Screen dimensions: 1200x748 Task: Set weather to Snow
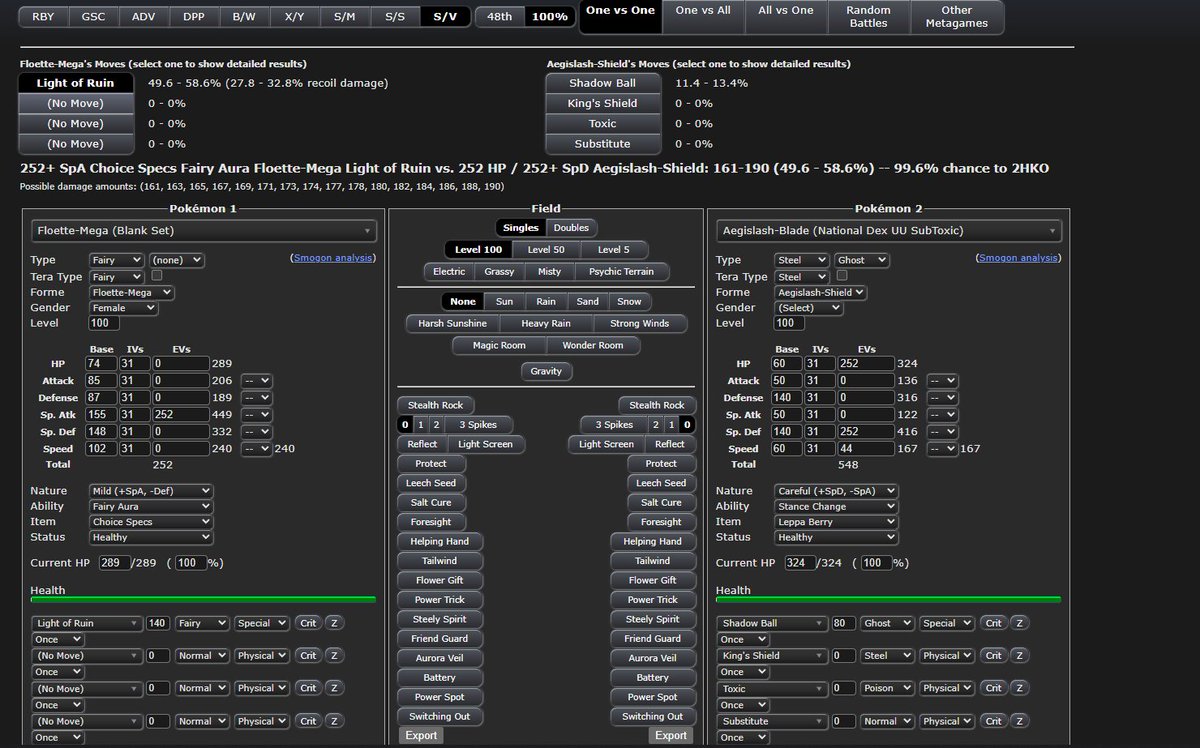tap(629, 301)
